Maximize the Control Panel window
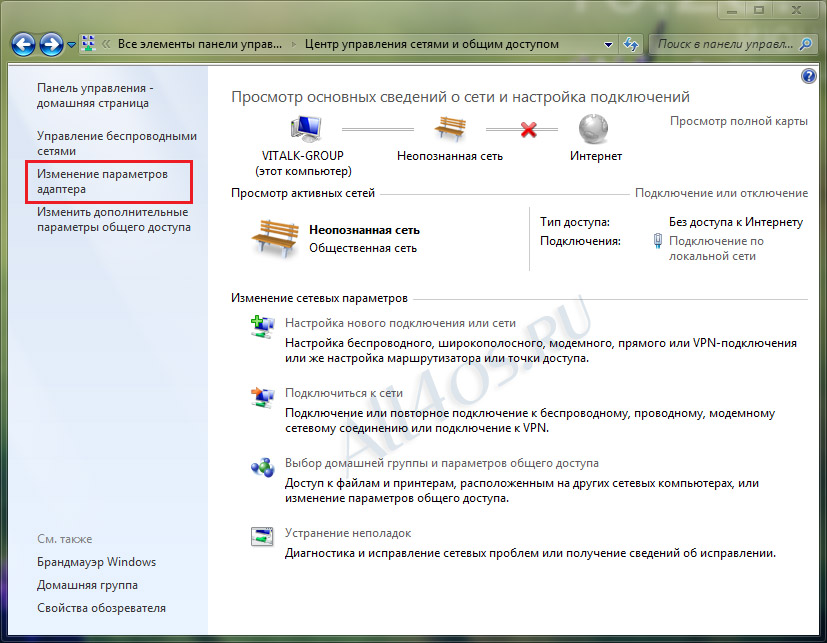Image resolution: width=827 pixels, height=643 pixels. (x=758, y=10)
